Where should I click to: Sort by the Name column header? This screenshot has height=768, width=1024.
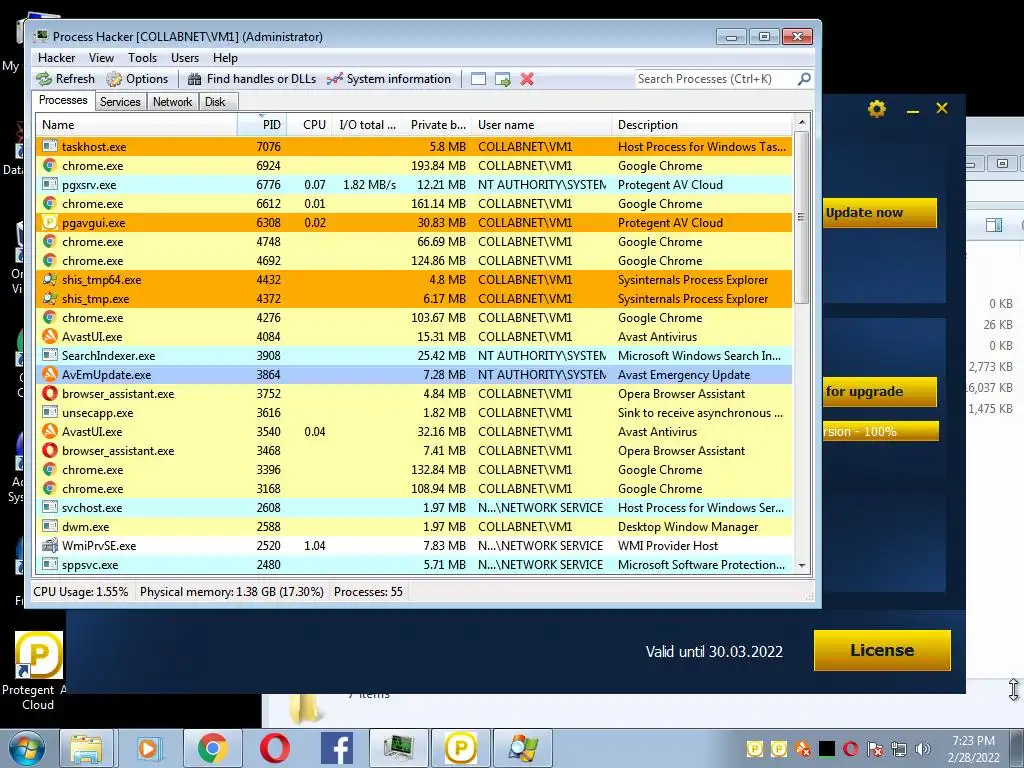tap(137, 125)
